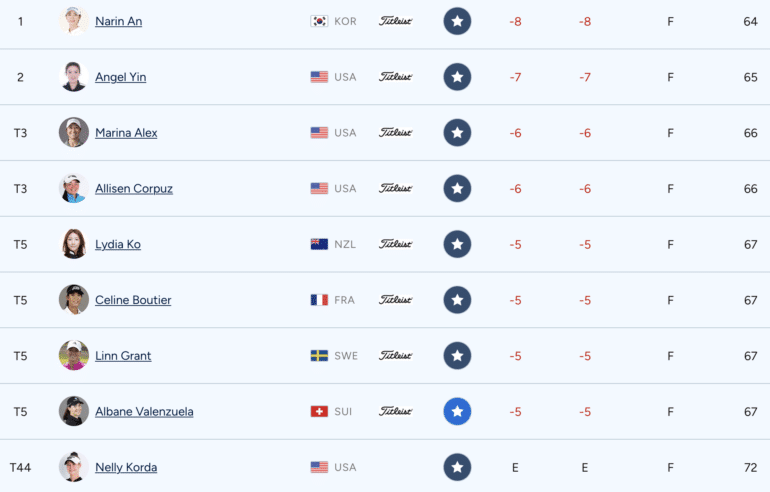Click the New Zealand flag icon
Screen dimensions: 770x492
pos(319,245)
